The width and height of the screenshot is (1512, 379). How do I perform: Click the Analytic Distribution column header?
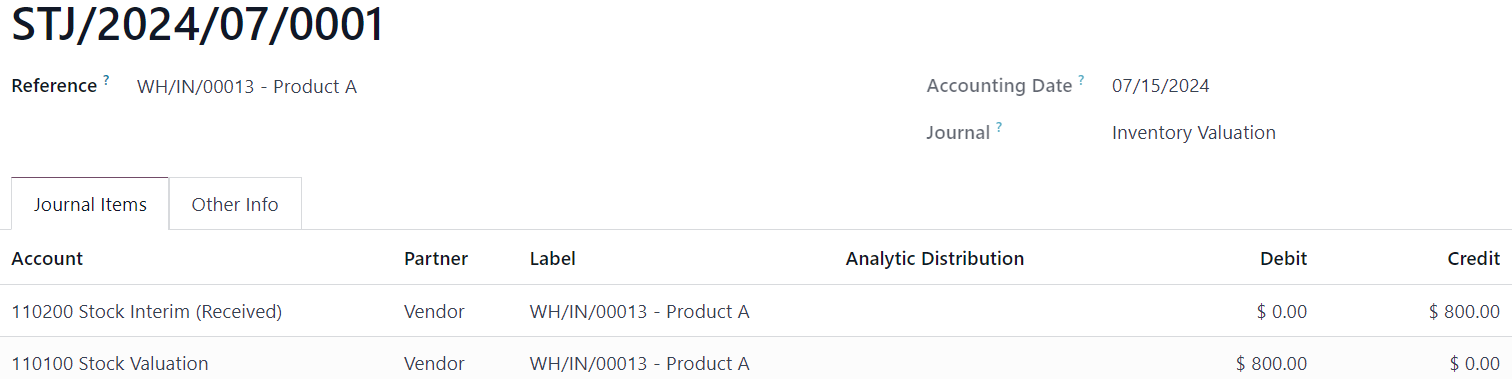pyautogui.click(x=935, y=258)
